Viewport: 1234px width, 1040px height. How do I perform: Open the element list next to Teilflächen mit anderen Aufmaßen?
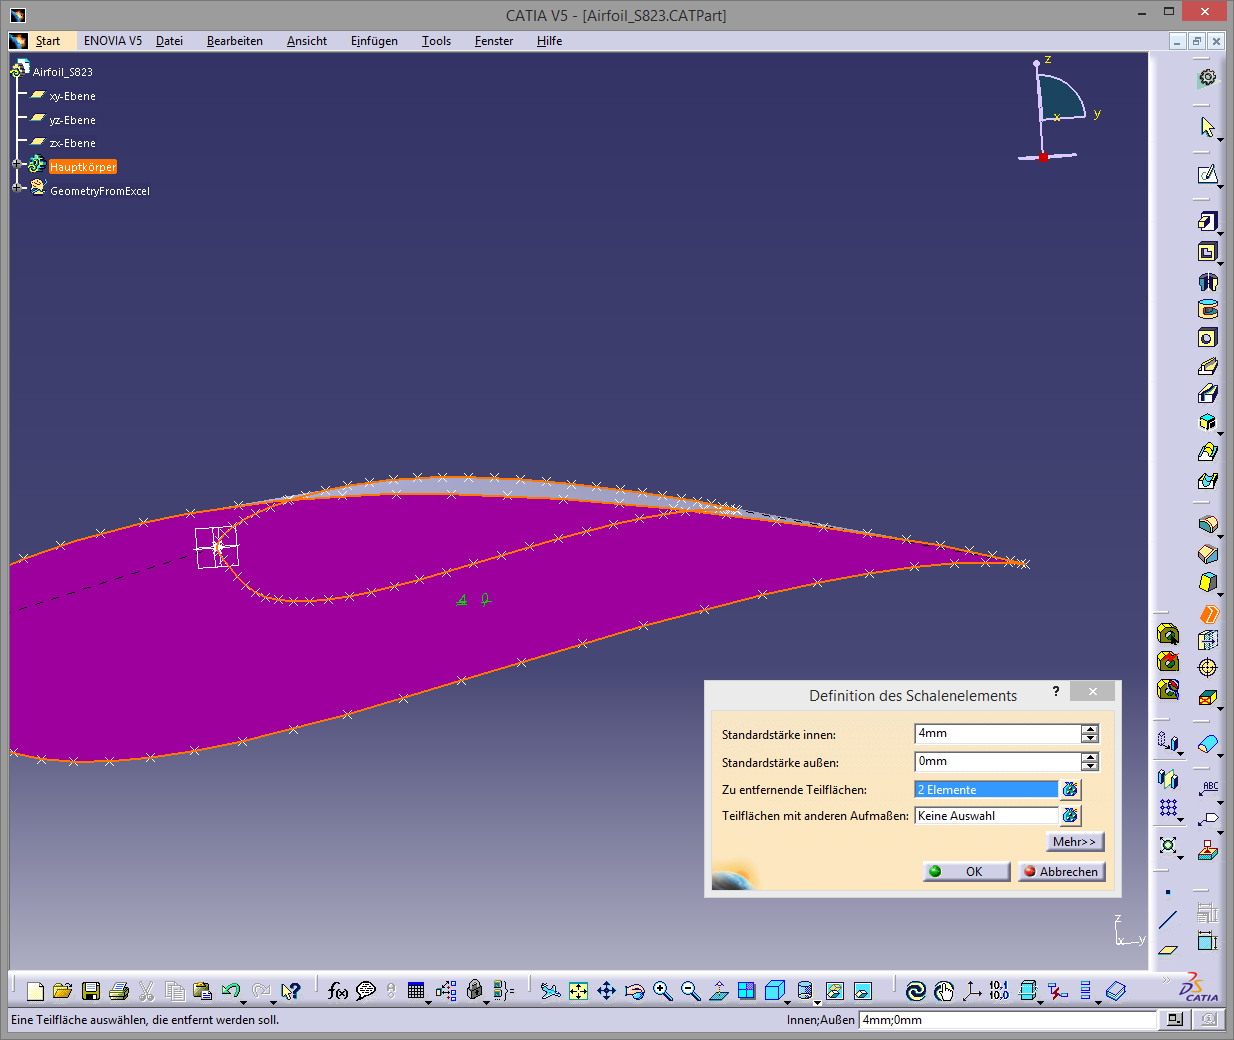point(1070,815)
